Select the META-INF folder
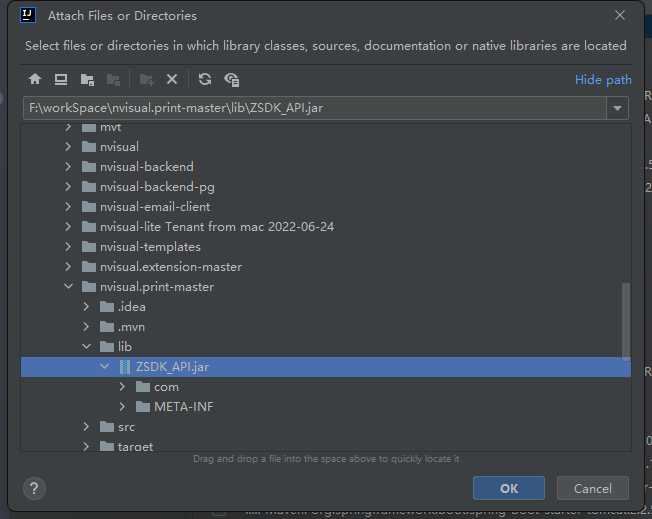 326,407
